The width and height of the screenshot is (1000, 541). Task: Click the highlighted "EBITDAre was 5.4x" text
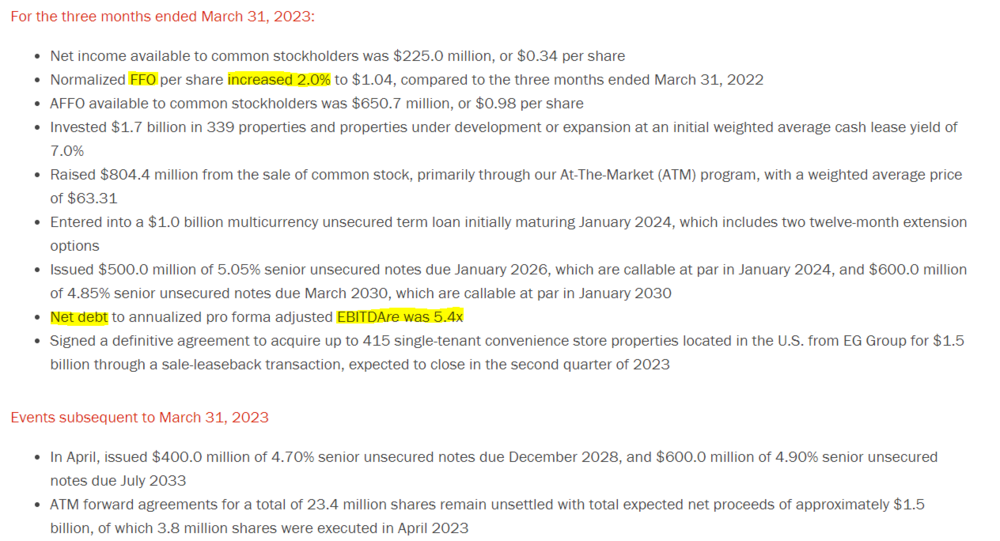400,317
